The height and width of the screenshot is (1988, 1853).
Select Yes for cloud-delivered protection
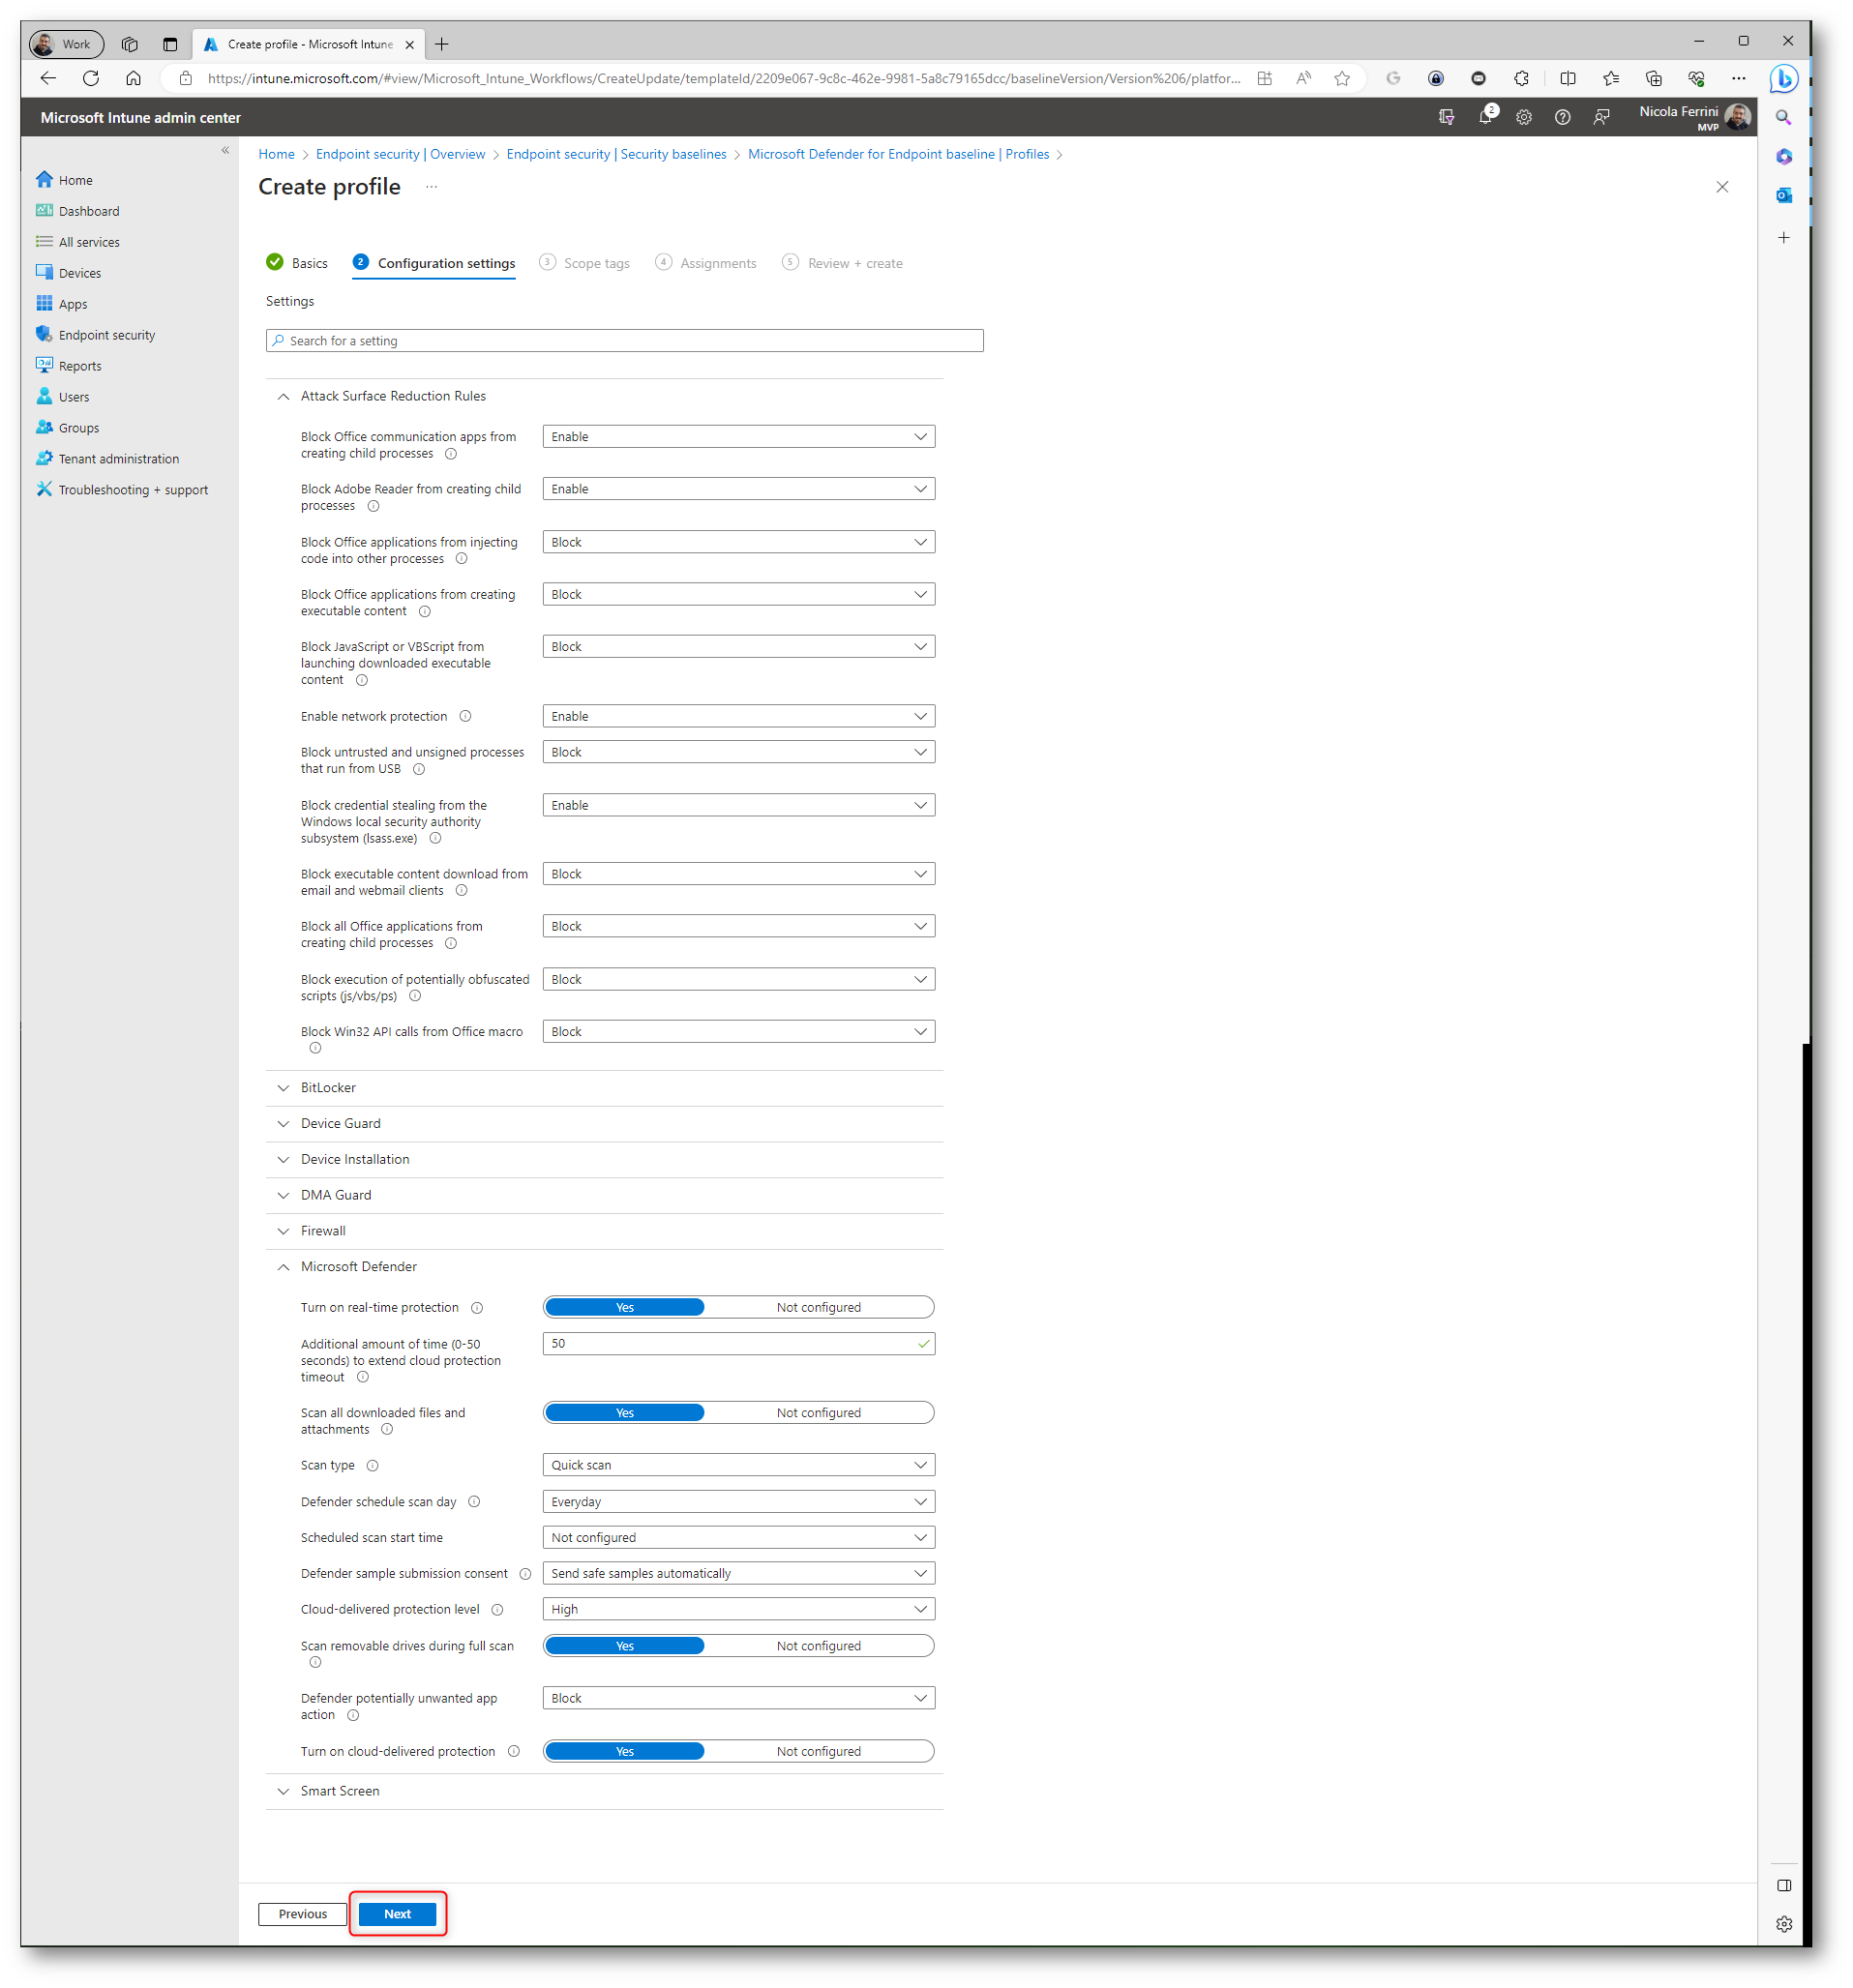(x=624, y=1750)
